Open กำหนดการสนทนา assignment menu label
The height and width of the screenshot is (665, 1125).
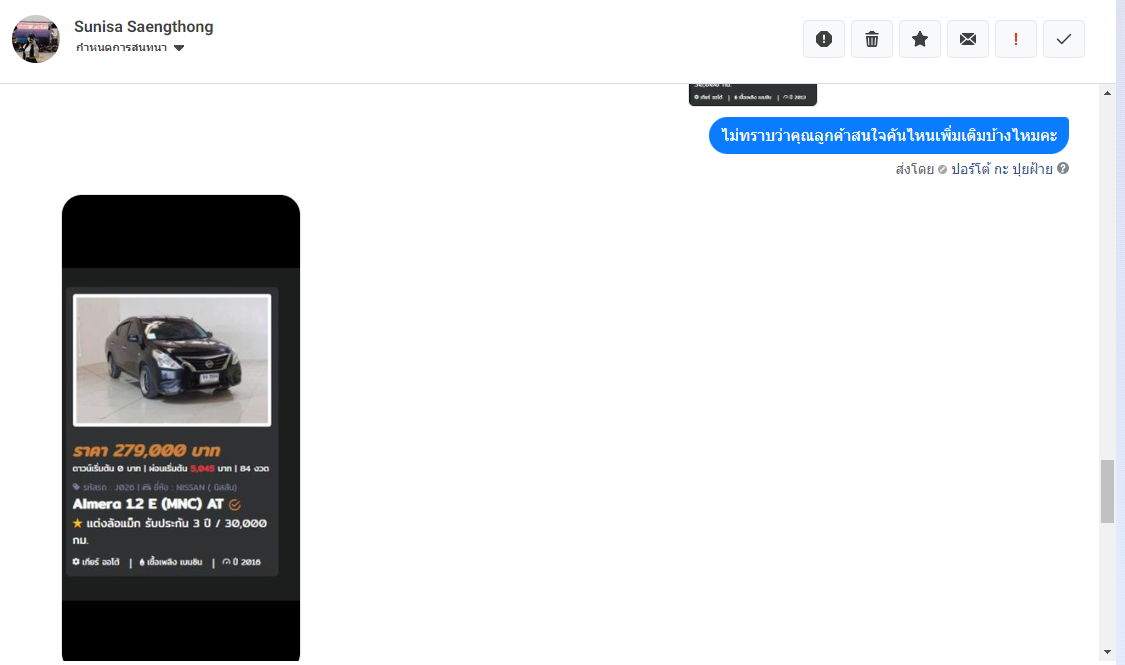[121, 47]
